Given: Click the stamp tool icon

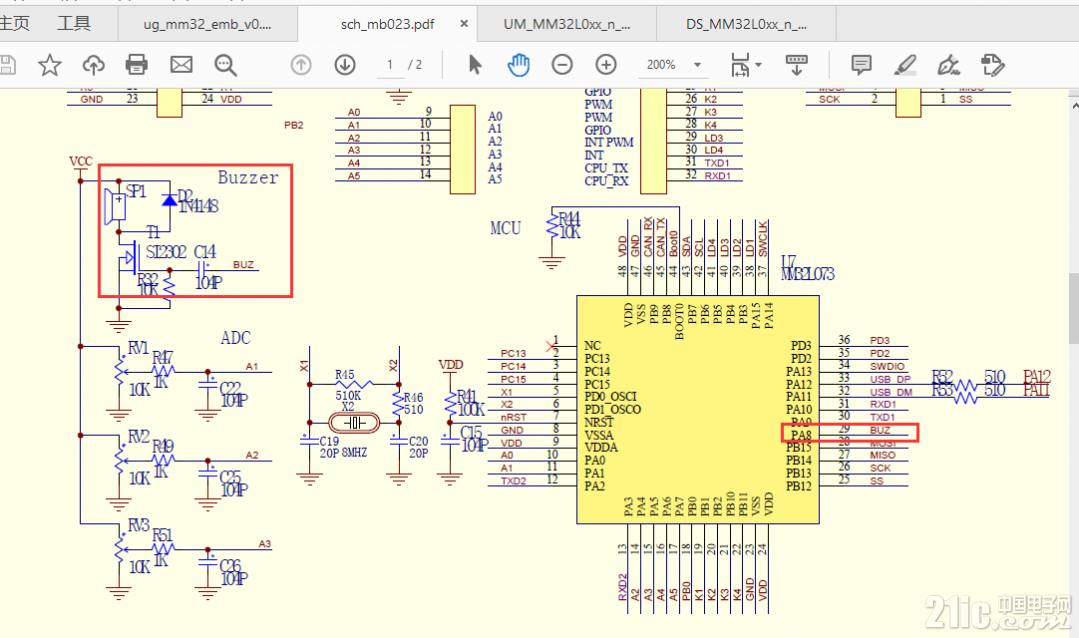Looking at the screenshot, I should (x=992, y=65).
